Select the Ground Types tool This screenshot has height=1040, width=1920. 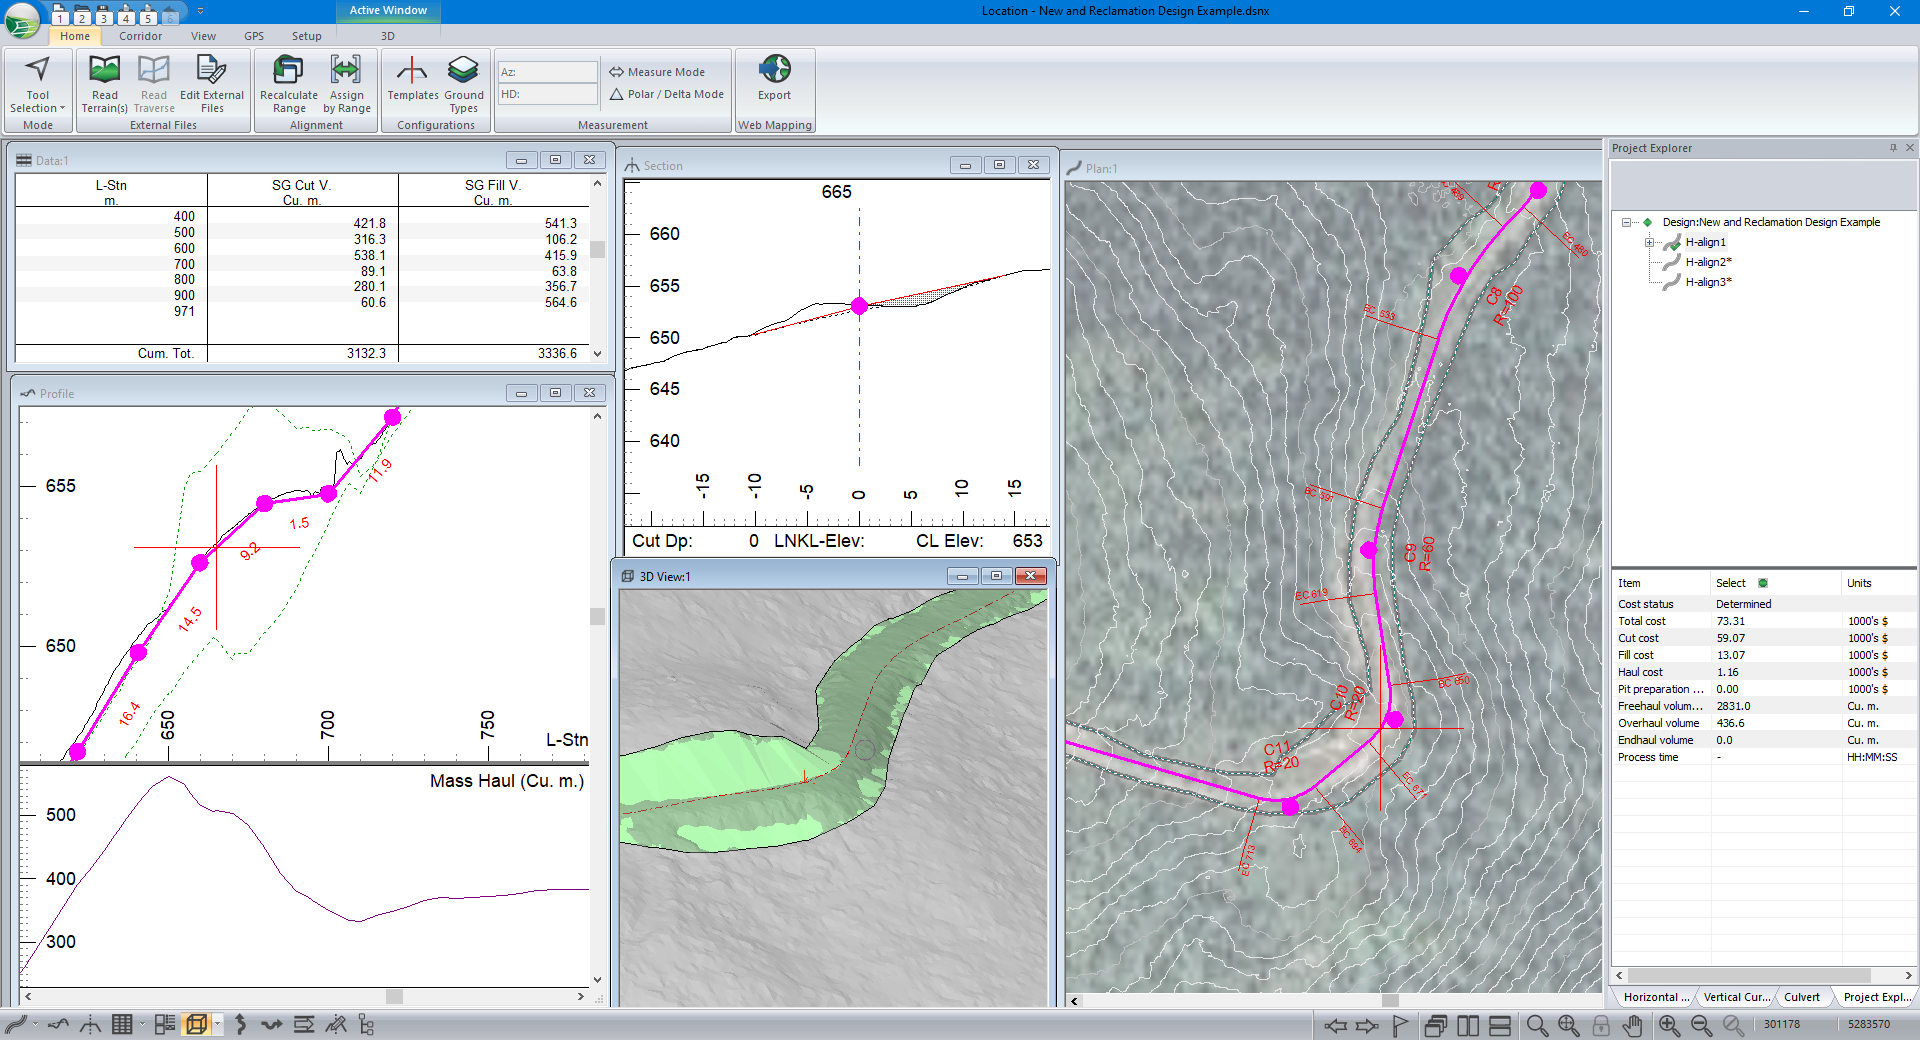point(463,86)
